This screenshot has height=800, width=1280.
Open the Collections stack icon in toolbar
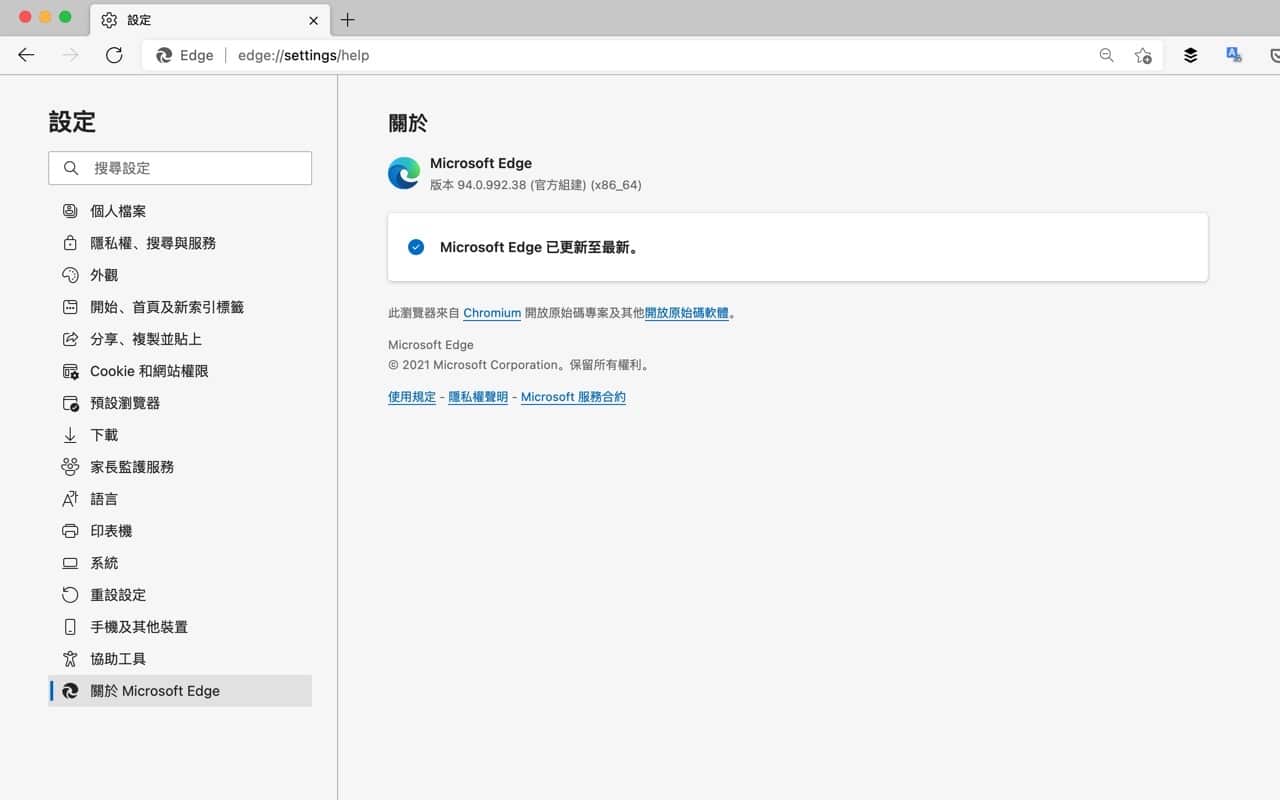tap(1190, 55)
